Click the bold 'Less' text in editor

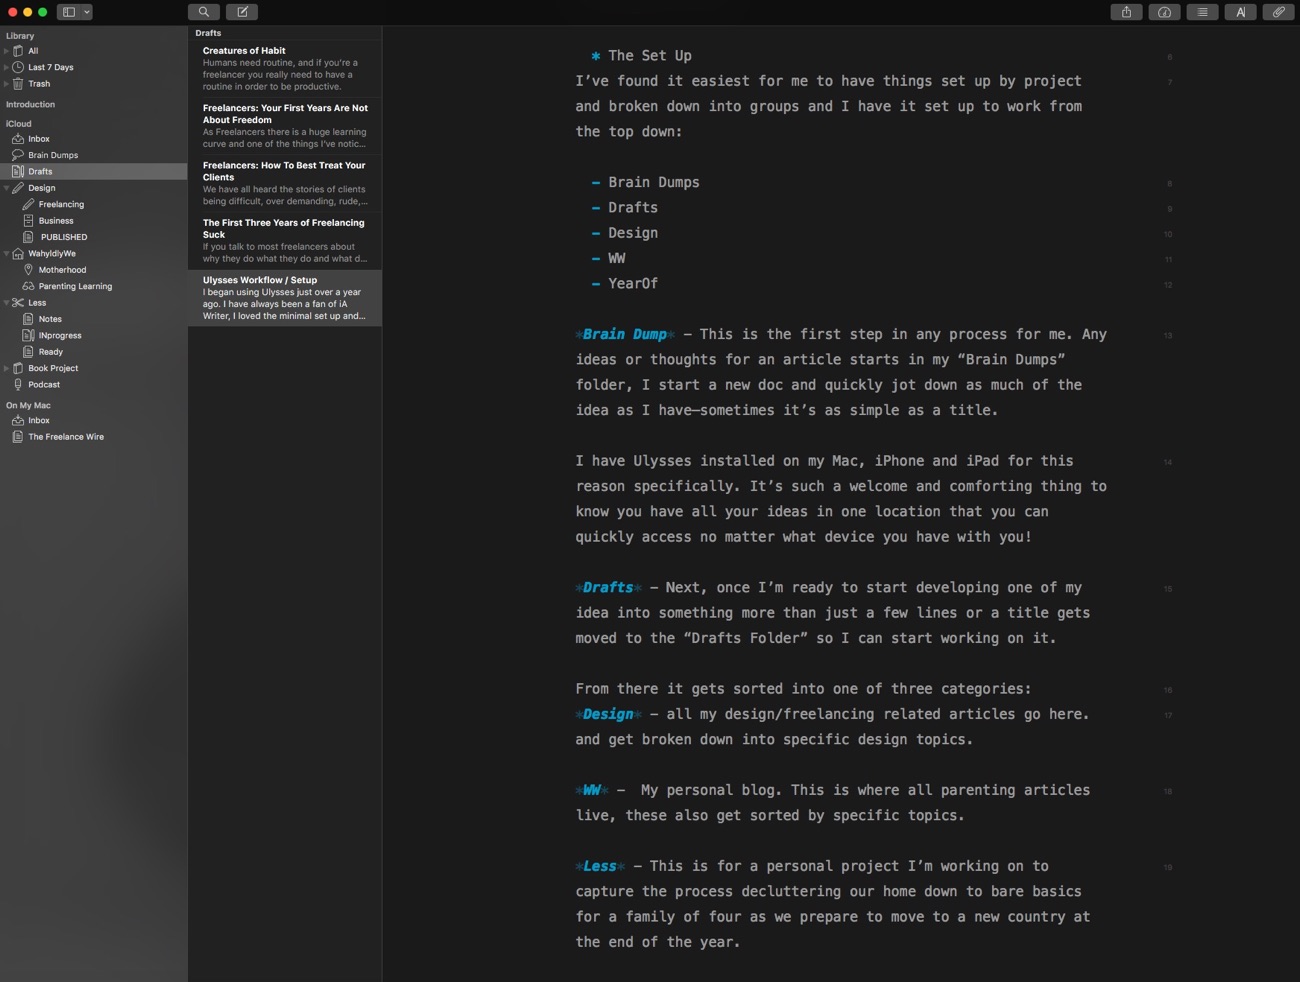click(x=600, y=866)
